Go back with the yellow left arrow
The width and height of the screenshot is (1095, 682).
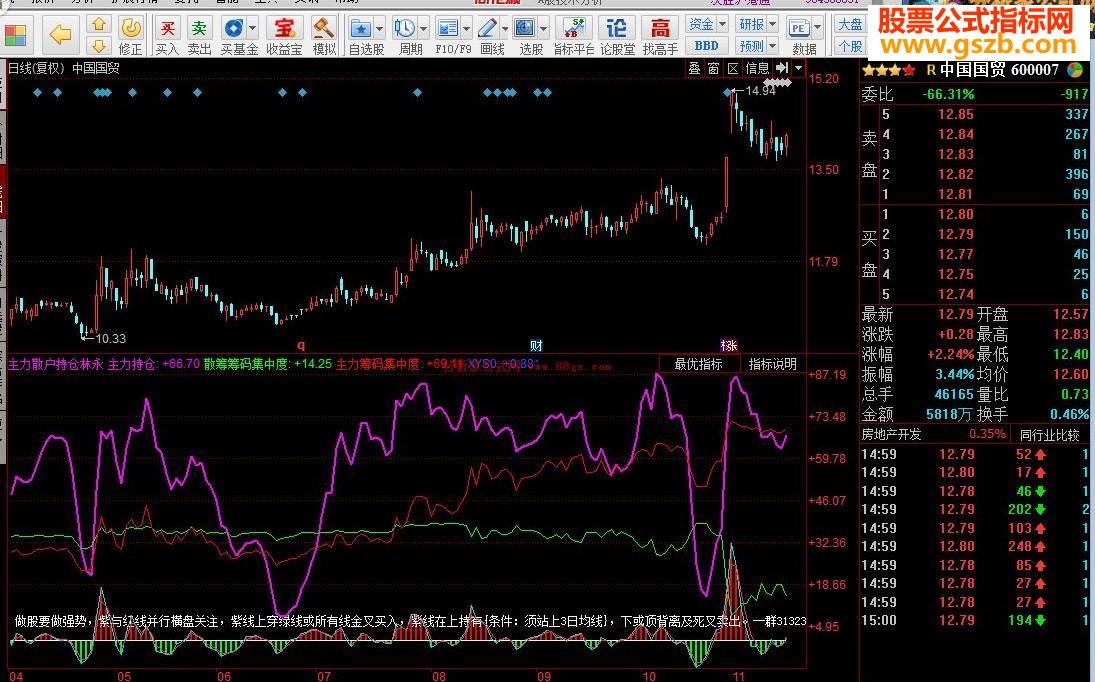click(x=61, y=34)
